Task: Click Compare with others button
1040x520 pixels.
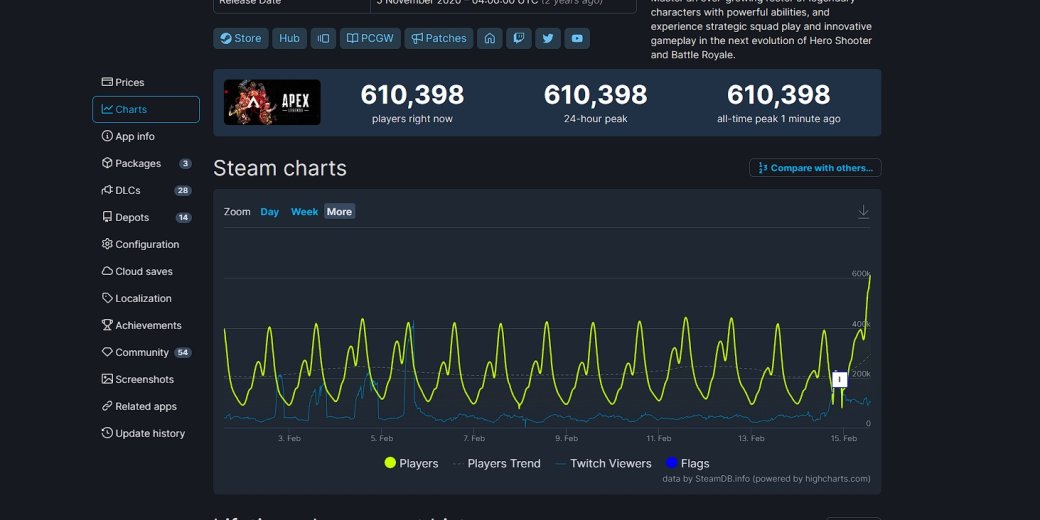Action: (x=815, y=168)
